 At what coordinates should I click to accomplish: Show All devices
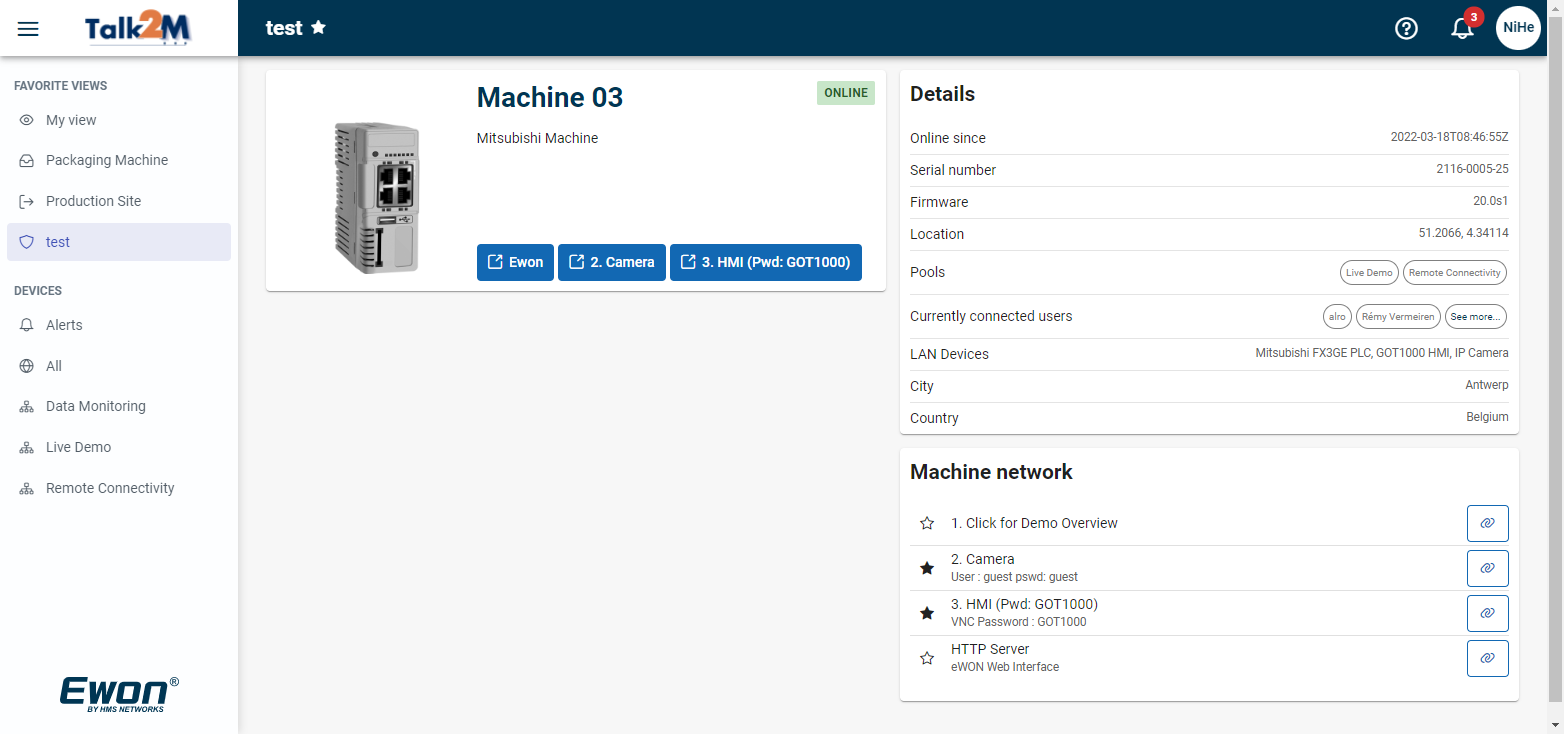[119, 366]
